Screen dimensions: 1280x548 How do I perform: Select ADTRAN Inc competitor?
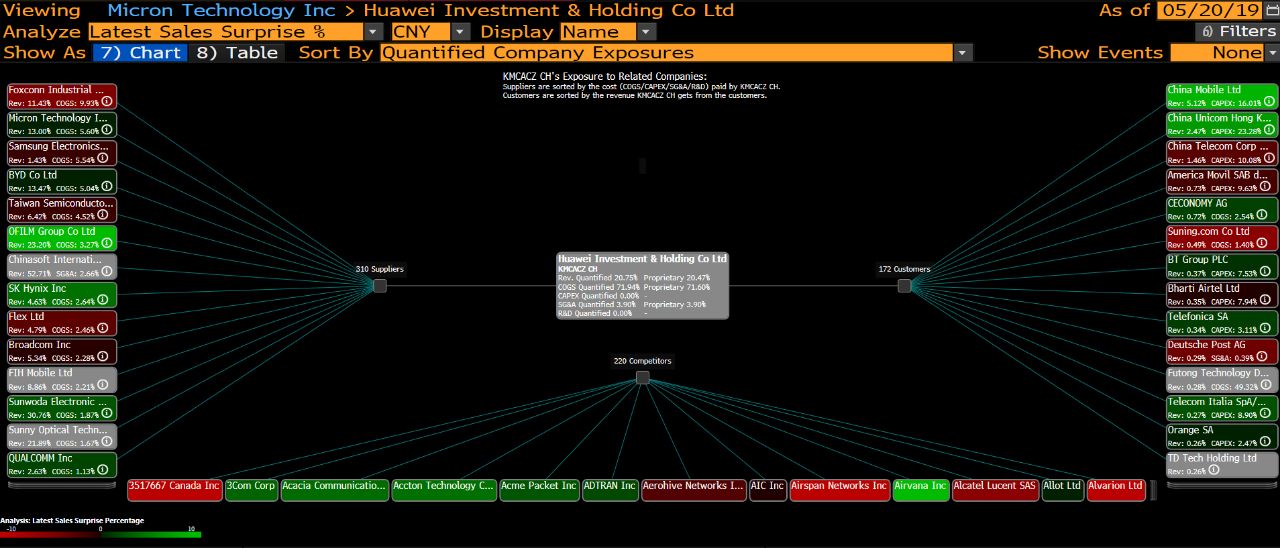point(610,490)
